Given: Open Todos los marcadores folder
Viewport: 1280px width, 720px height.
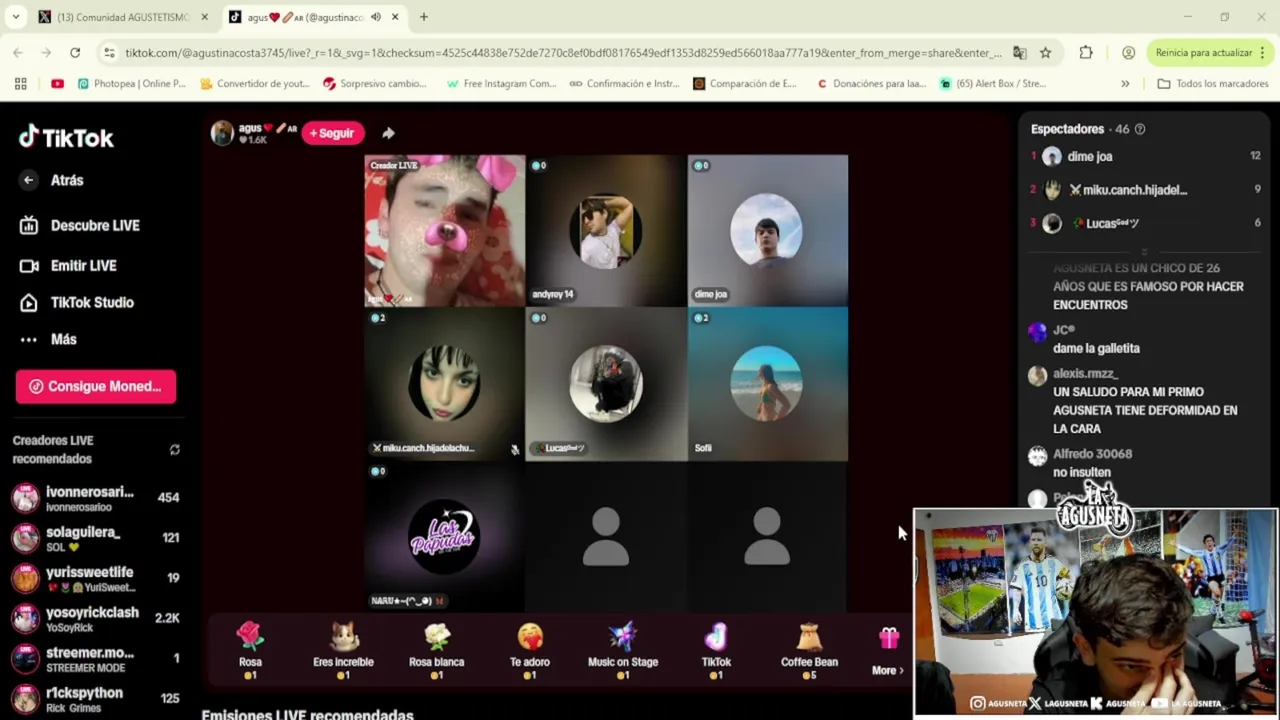Looking at the screenshot, I should (x=1212, y=84).
